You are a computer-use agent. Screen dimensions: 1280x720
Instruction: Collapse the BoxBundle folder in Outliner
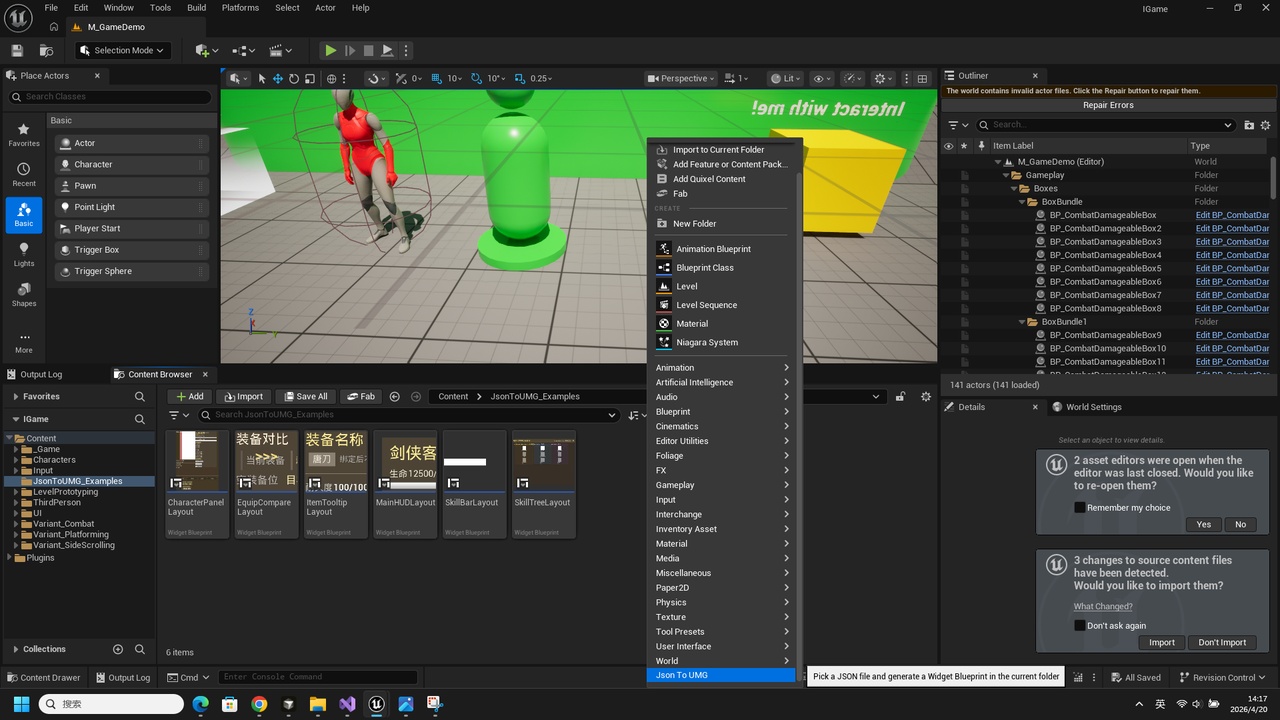(x=1022, y=202)
